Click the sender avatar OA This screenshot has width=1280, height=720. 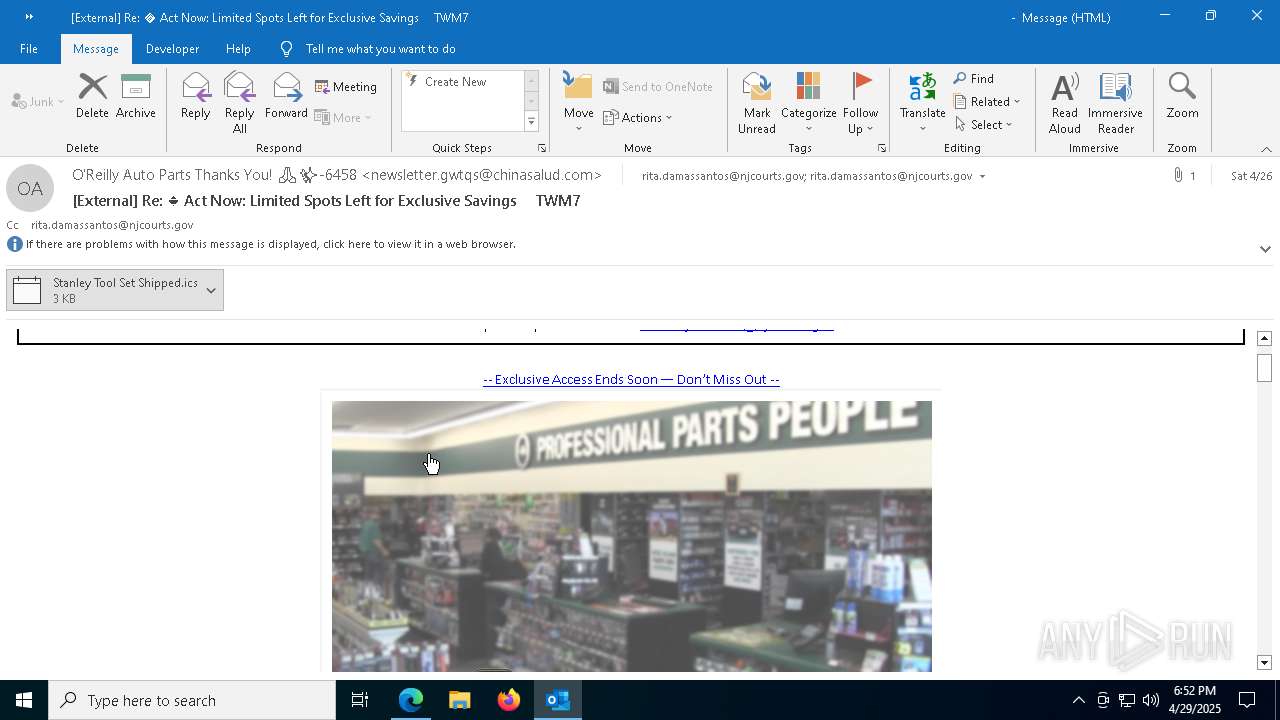pos(30,188)
